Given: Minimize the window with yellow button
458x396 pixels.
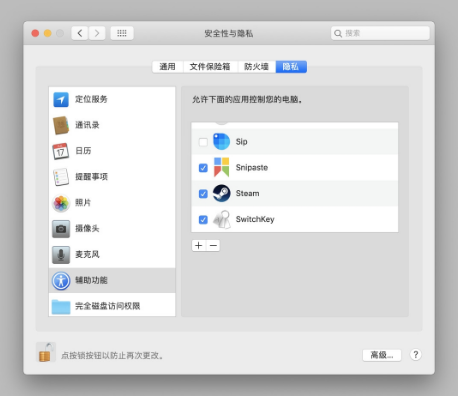Looking at the screenshot, I should tap(48, 33).
